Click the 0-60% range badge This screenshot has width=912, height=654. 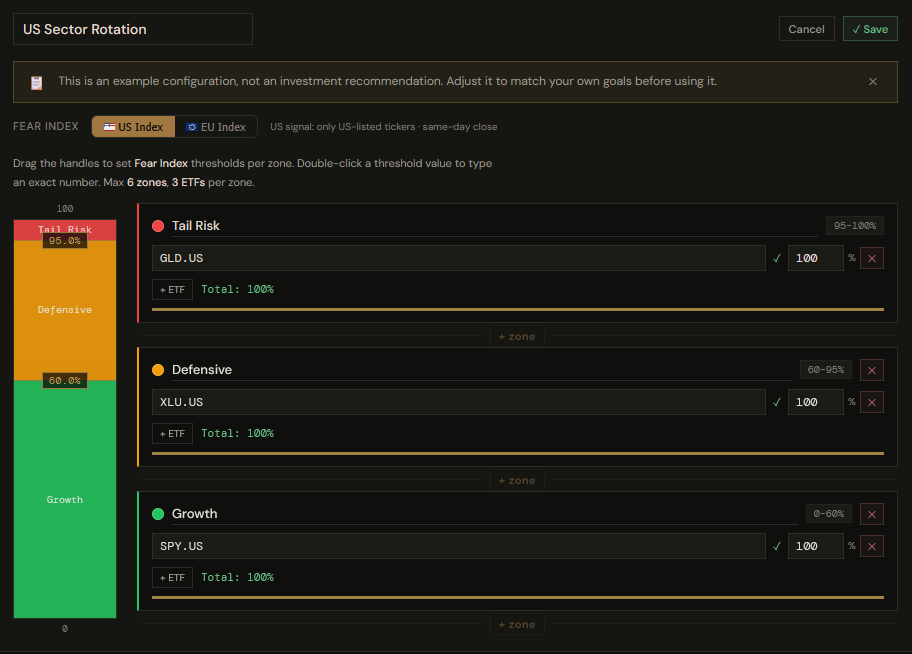pos(828,514)
